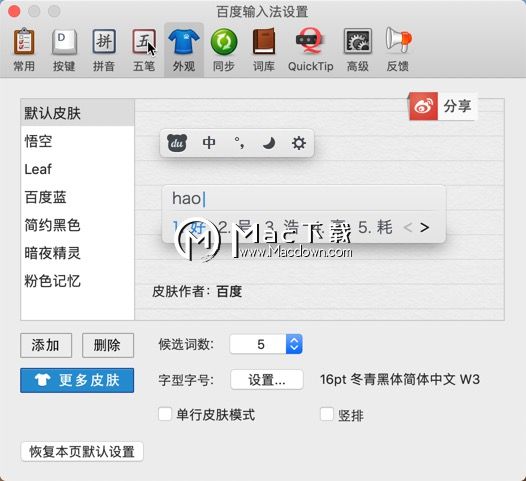The image size is (526, 481).
Task: Click the hao input text in preview
Action: pyautogui.click(x=187, y=198)
